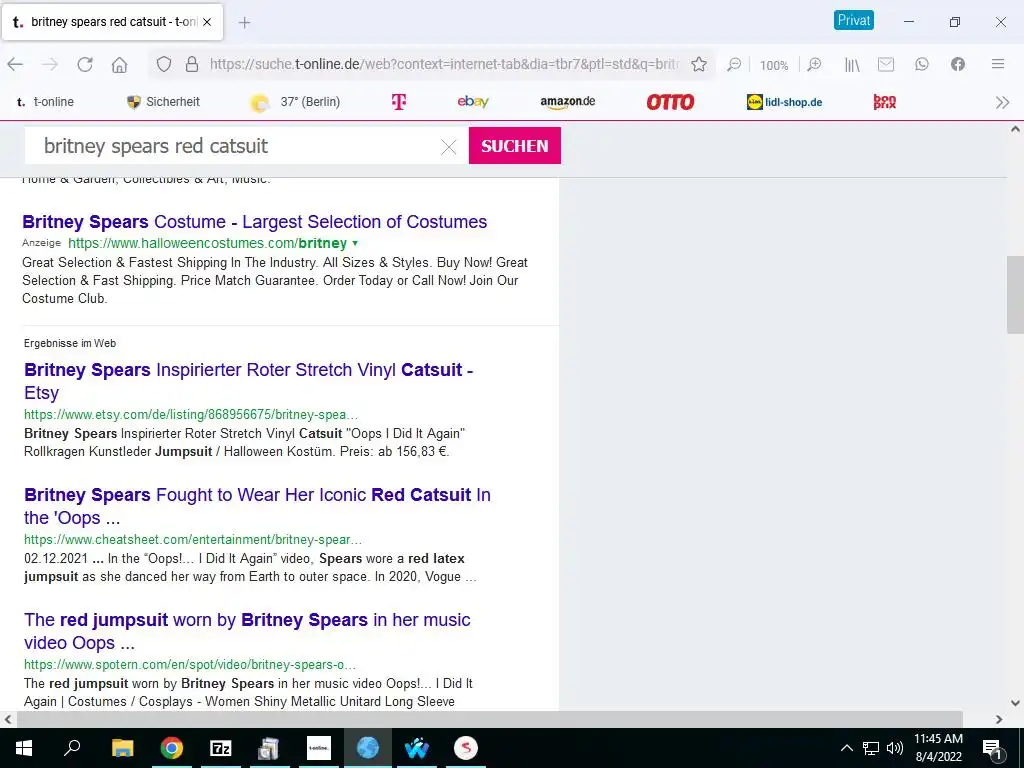The width and height of the screenshot is (1024, 768).
Task: Open Google Chrome from the taskbar
Action: (172, 748)
